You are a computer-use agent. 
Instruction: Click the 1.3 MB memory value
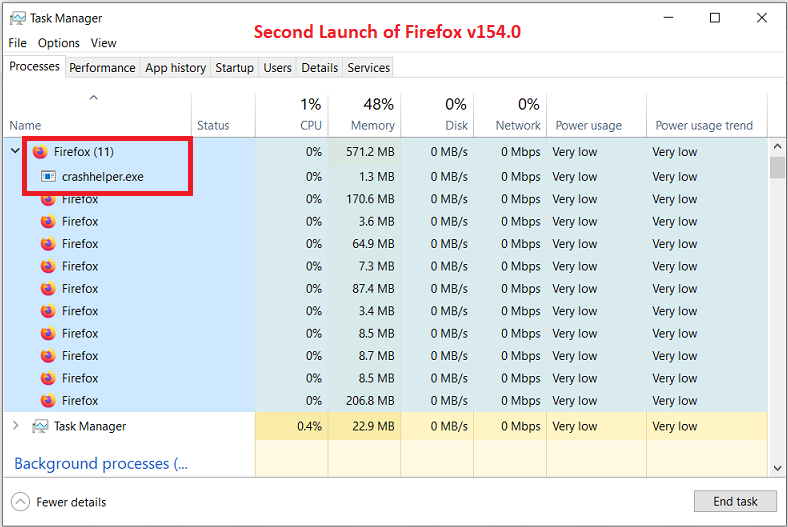point(376,177)
